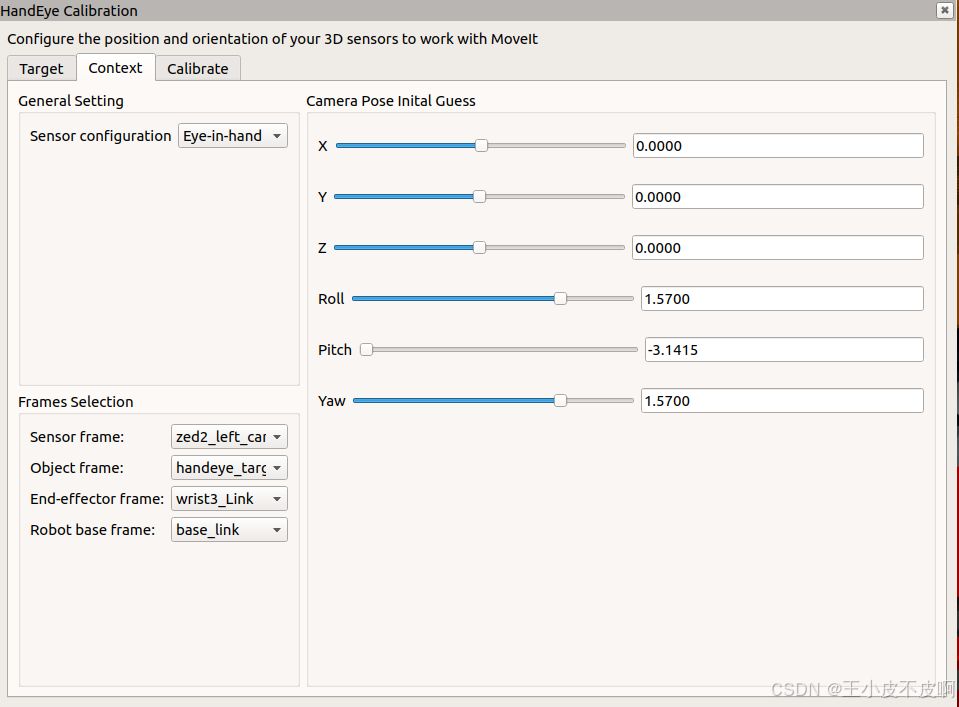Click the 'General Setting' group label

[x=71, y=101]
